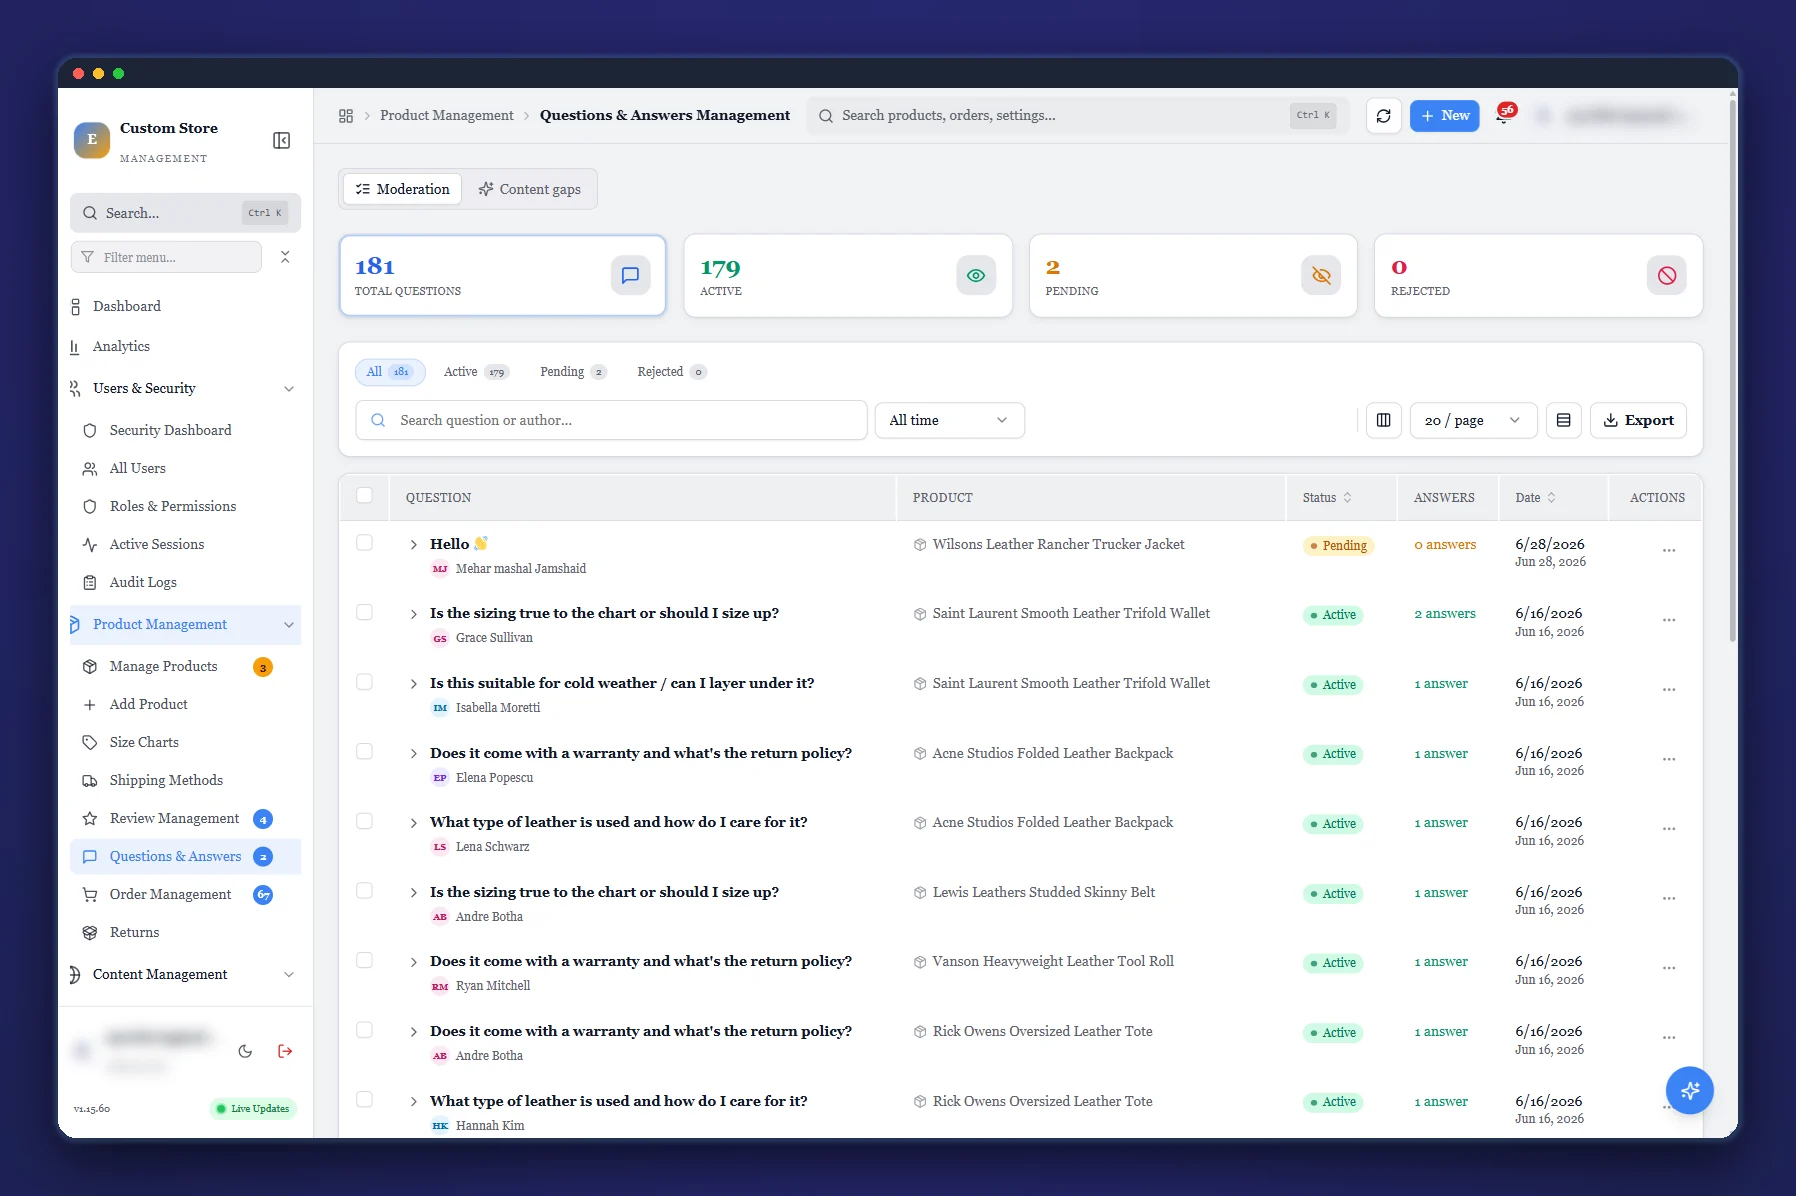Check the box for the Hello question
This screenshot has height=1196, width=1796.
(x=364, y=543)
